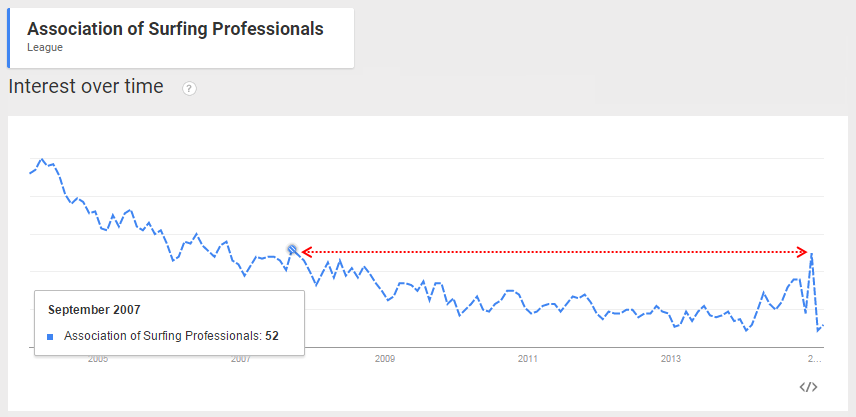856x417 pixels.
Task: Click the late spike peak before 2015
Action: [812, 253]
